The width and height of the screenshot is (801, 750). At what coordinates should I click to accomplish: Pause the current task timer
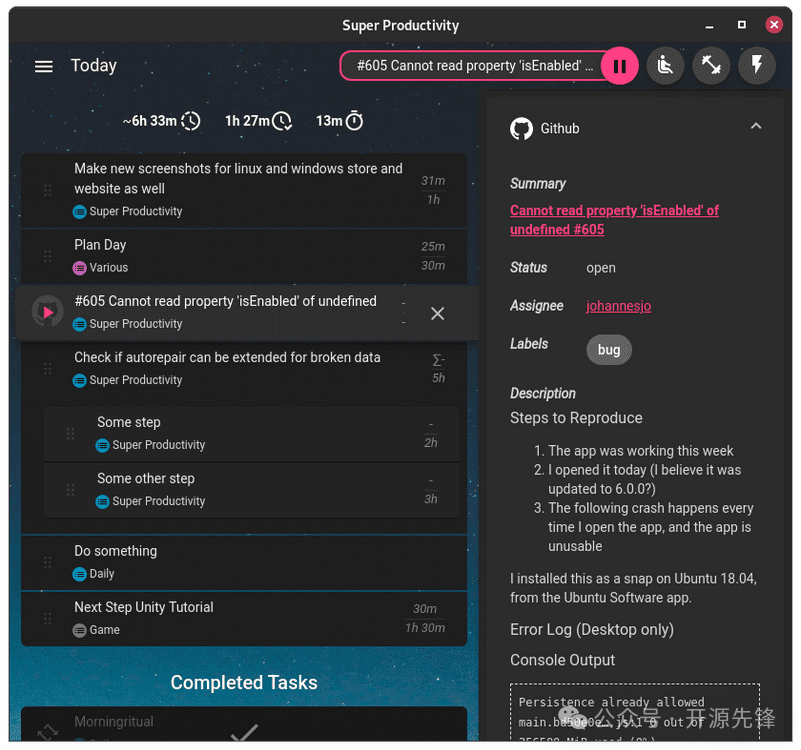pyautogui.click(x=620, y=66)
